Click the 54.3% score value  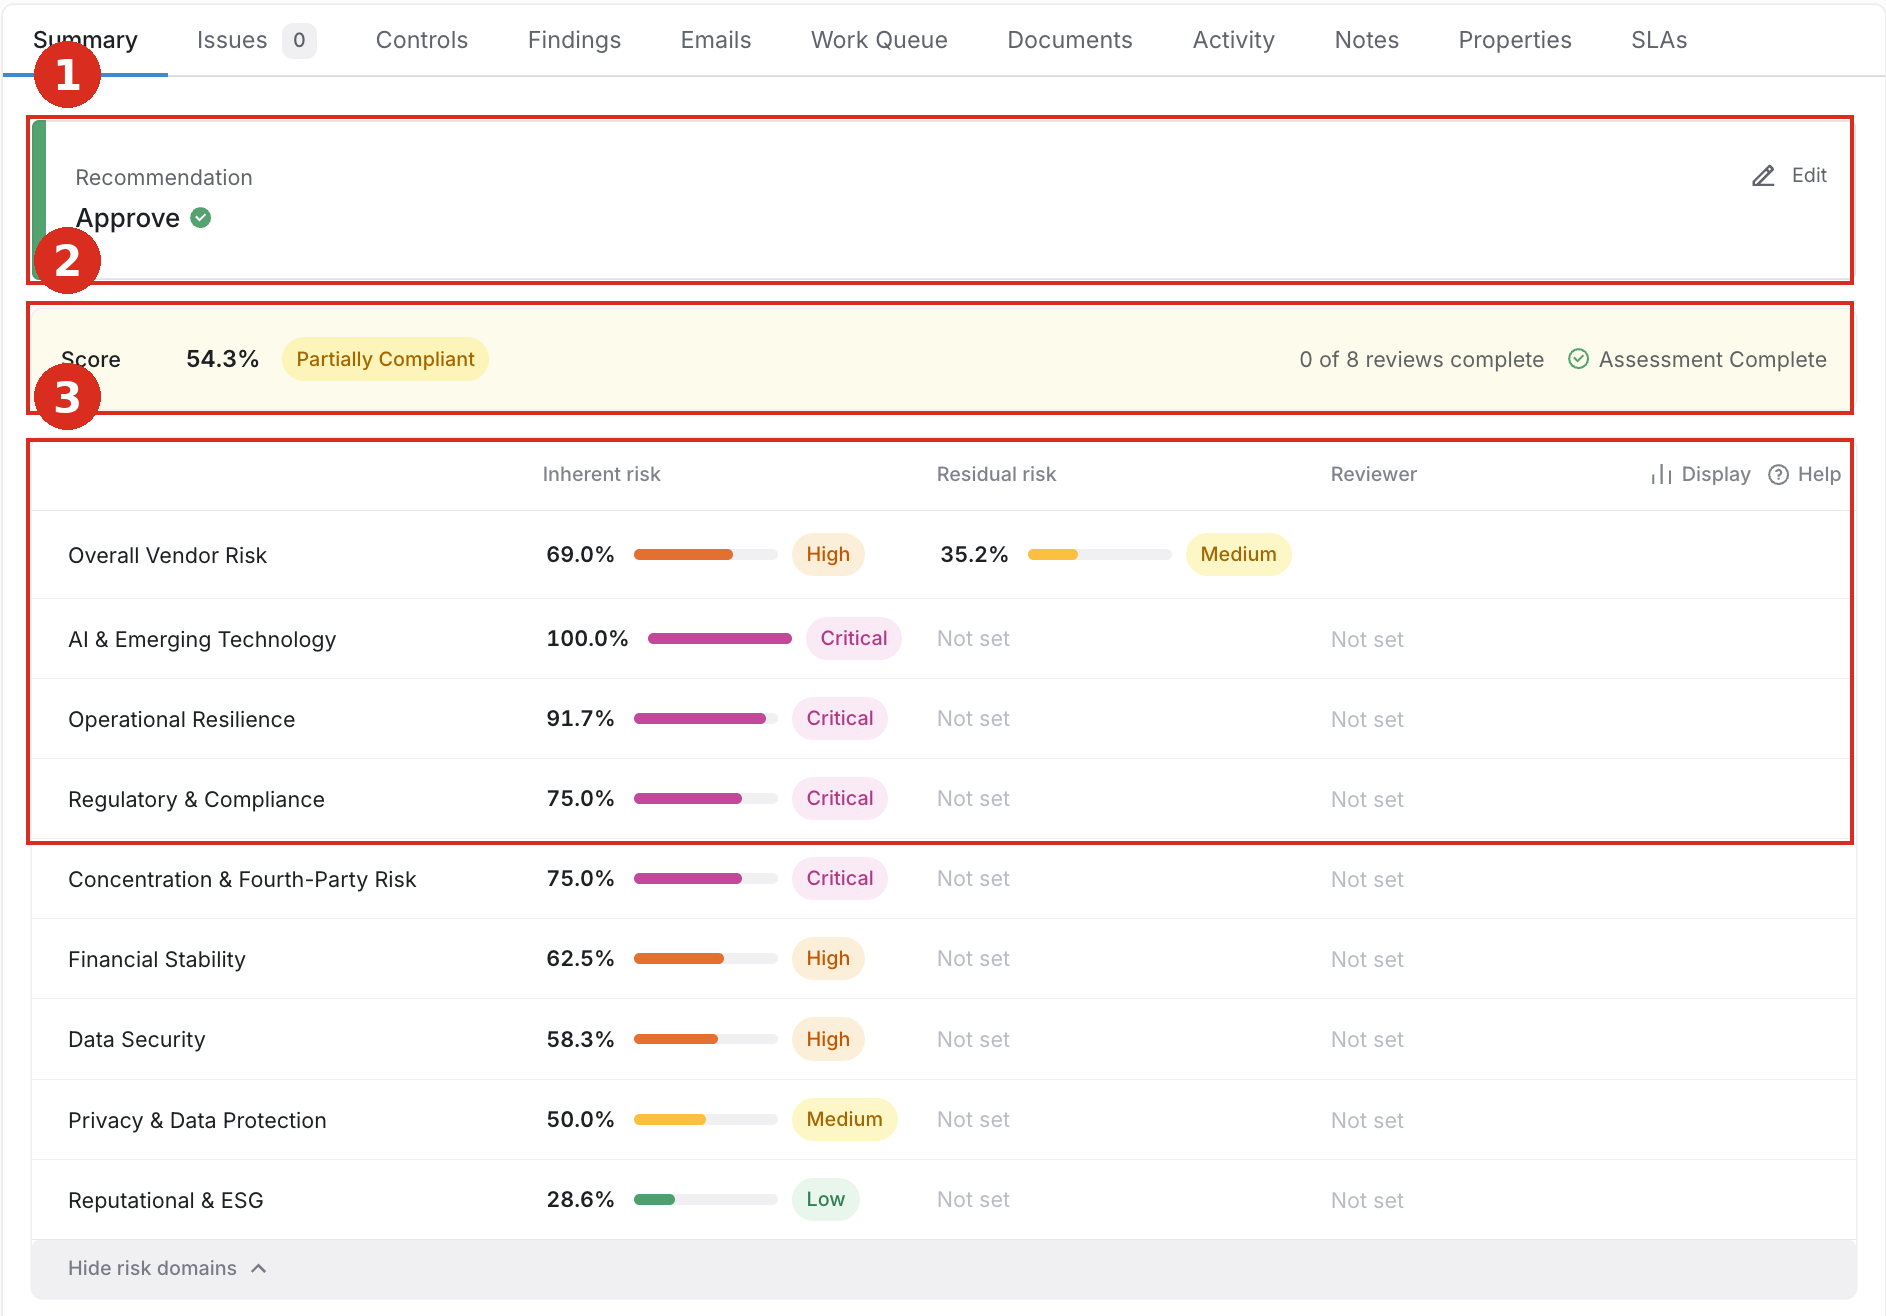(222, 359)
